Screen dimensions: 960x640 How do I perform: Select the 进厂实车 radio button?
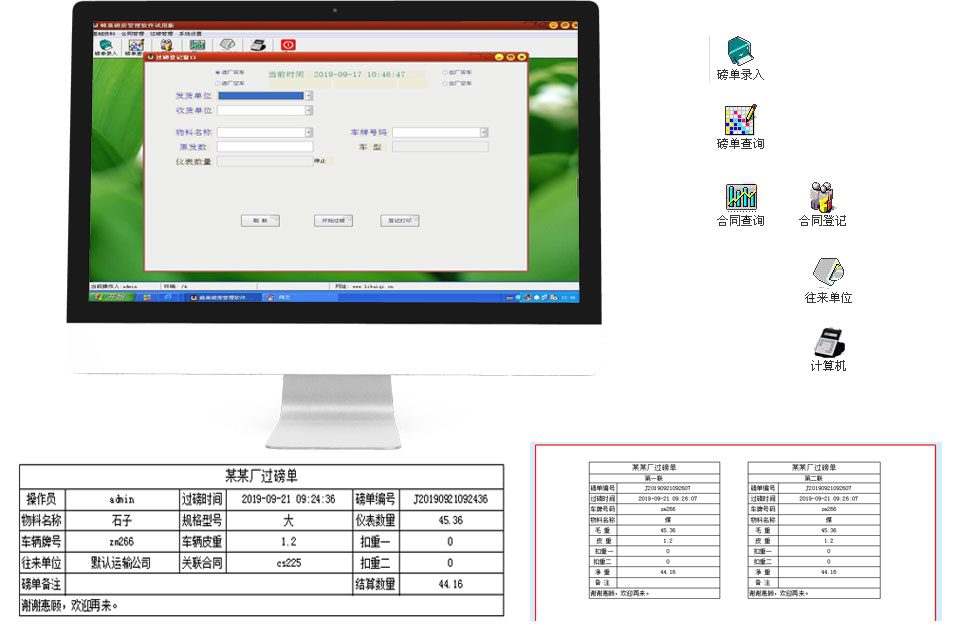(x=217, y=73)
